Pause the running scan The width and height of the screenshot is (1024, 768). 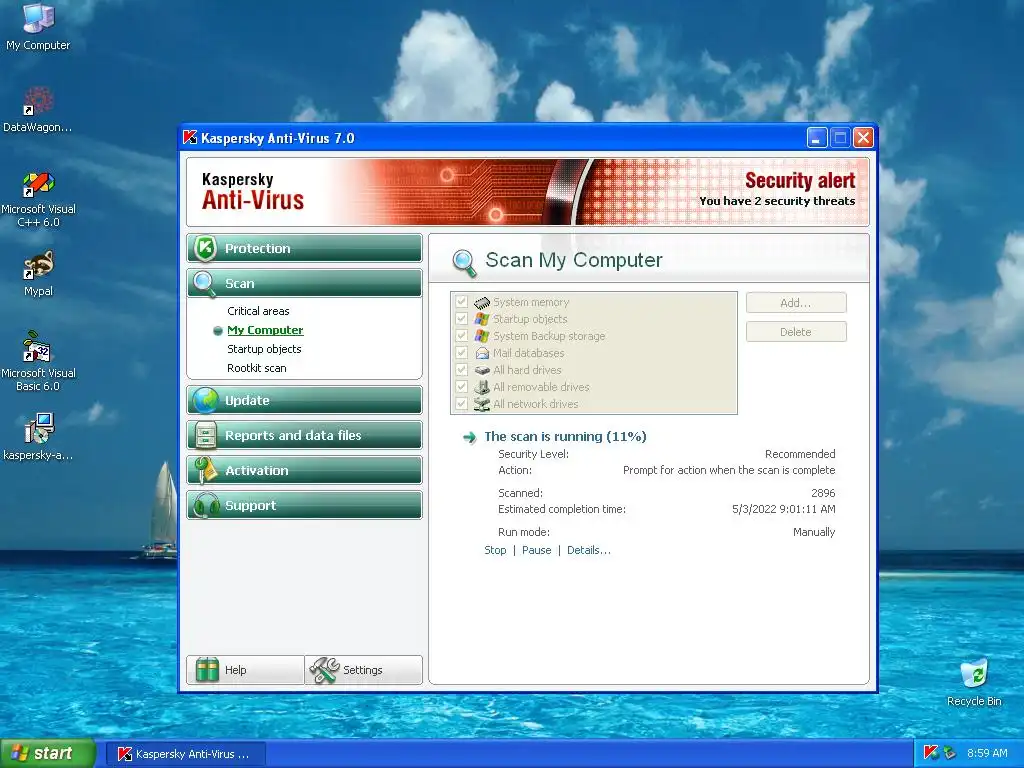point(536,550)
